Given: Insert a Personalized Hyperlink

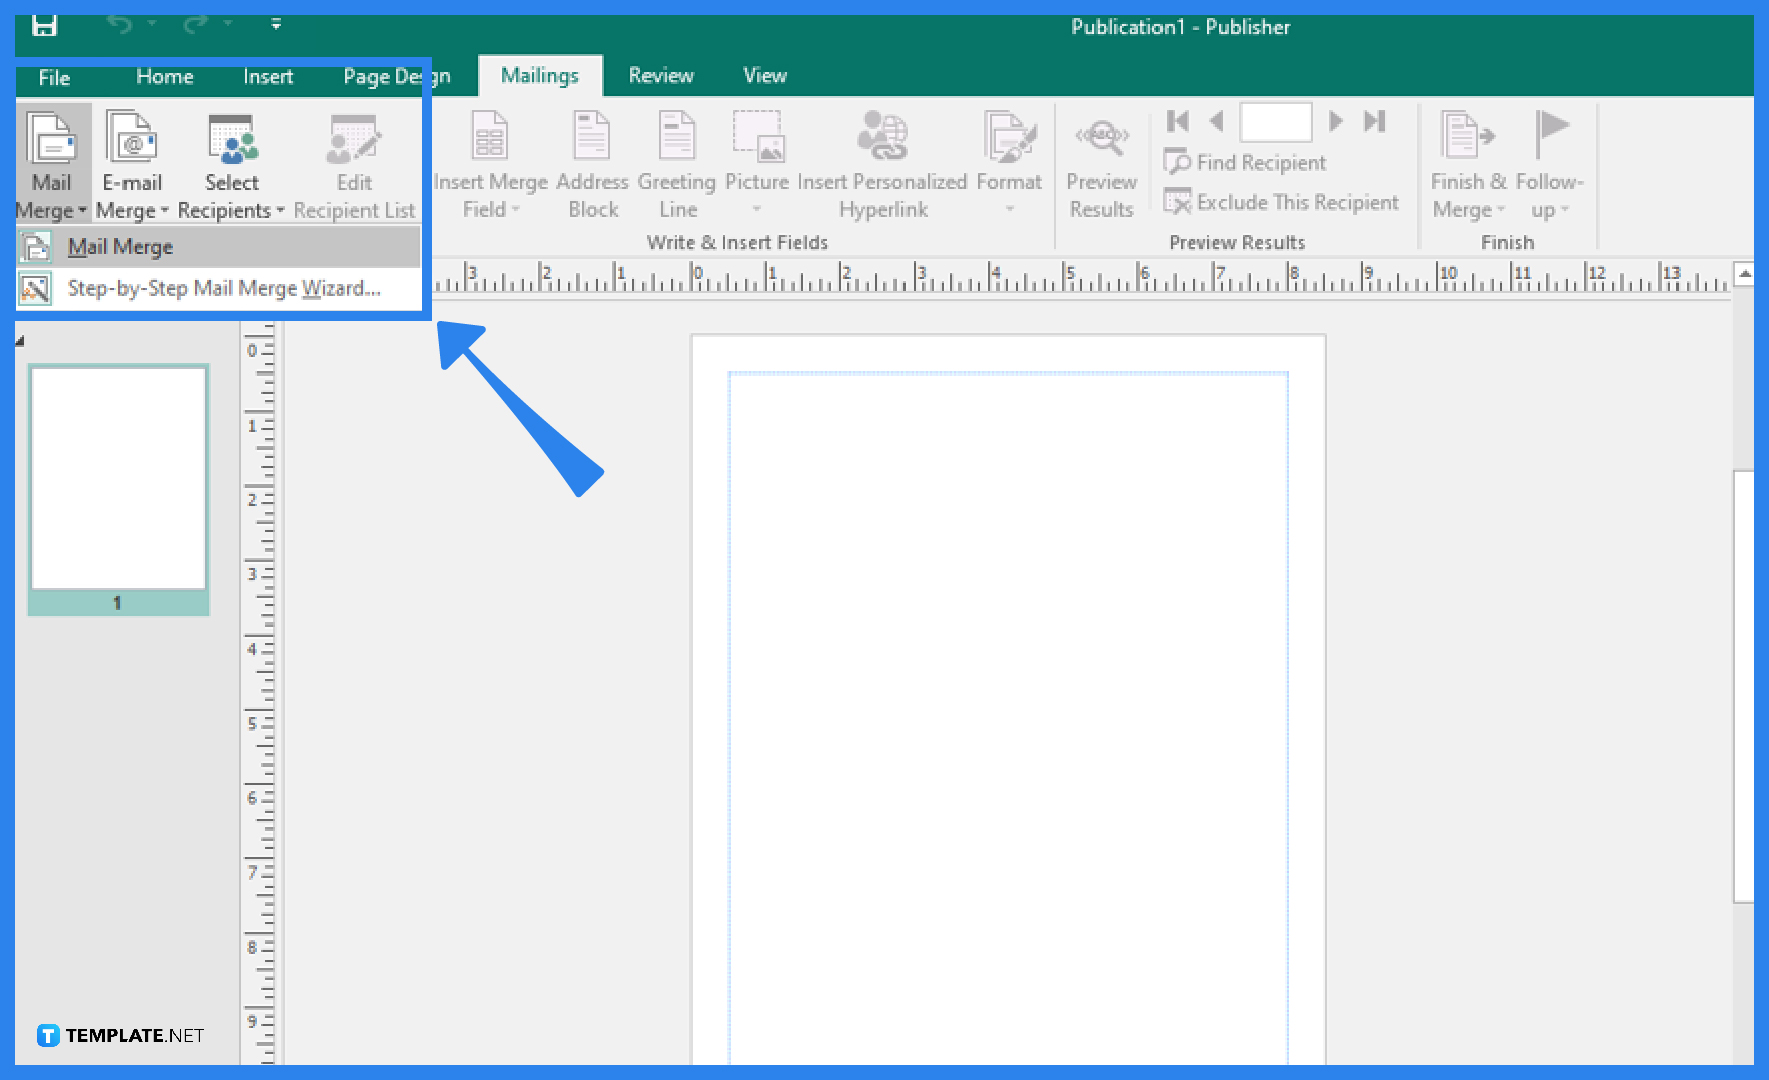Looking at the screenshot, I should click(883, 163).
